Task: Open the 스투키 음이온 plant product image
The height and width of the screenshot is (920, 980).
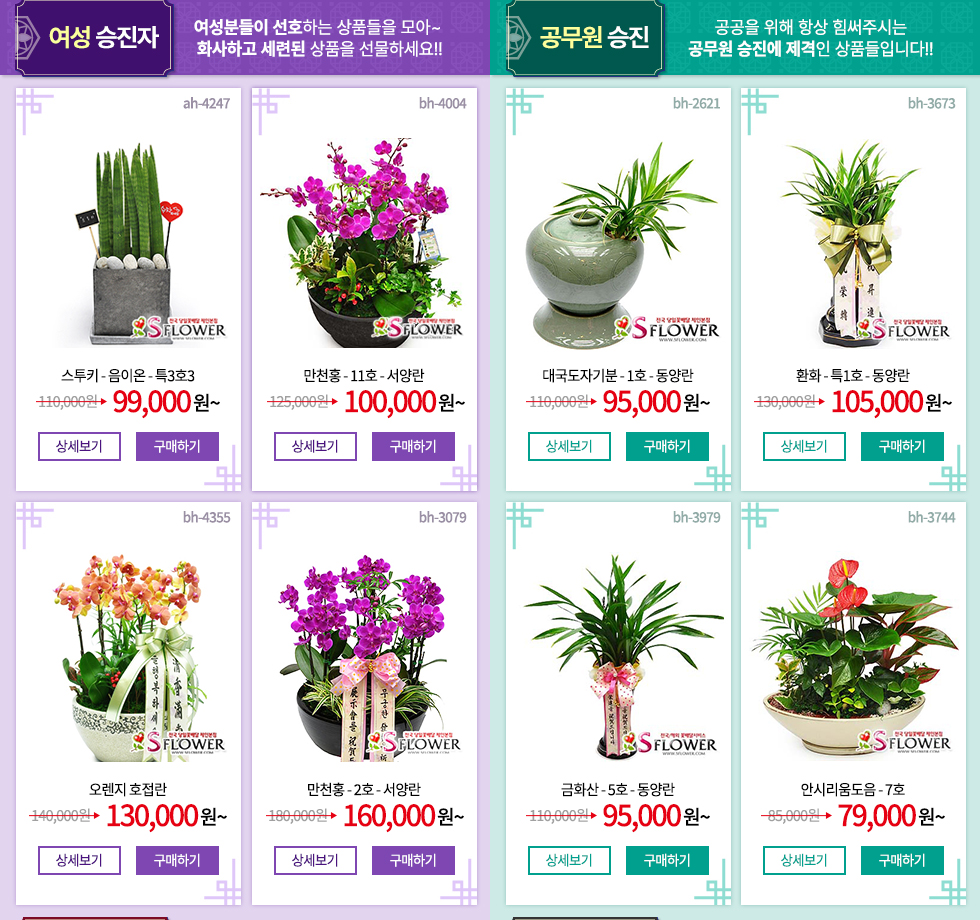Action: (x=128, y=241)
